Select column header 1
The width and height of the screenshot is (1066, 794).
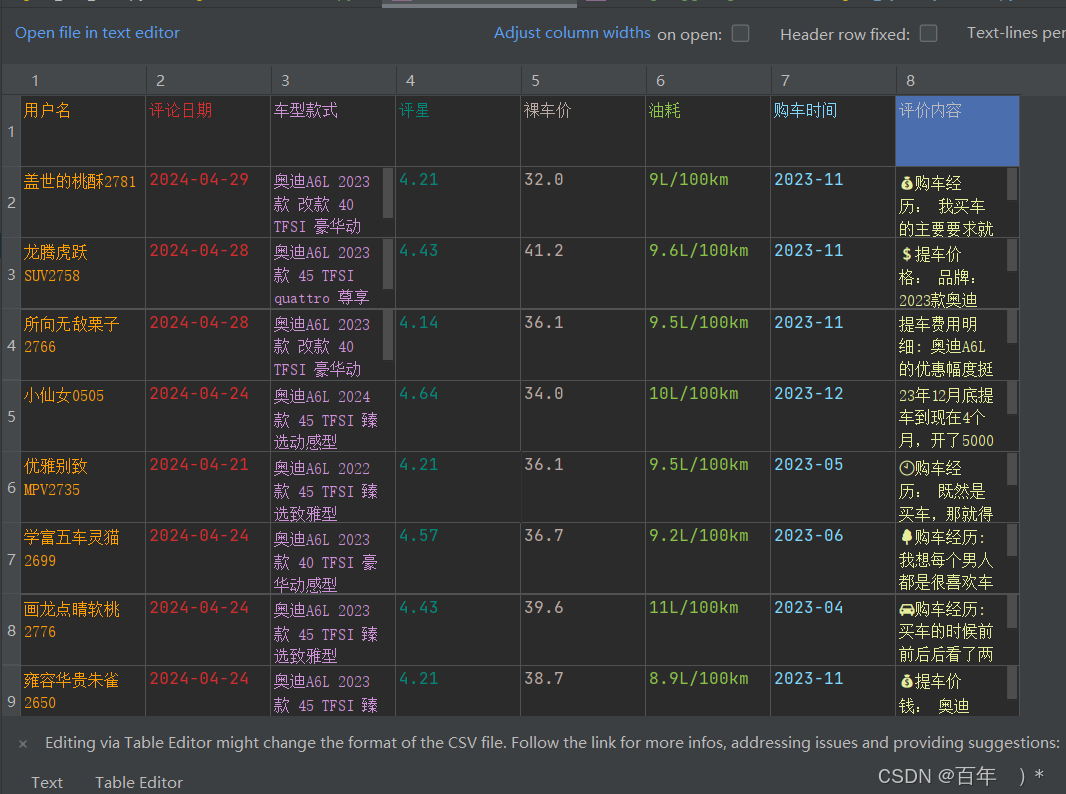click(84, 80)
